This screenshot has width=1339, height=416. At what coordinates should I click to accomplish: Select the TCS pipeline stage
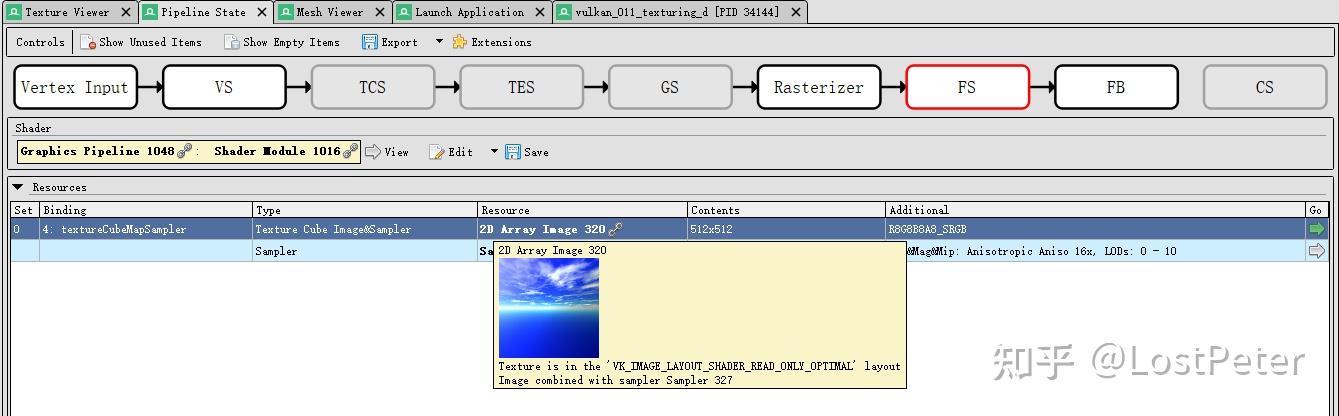pyautogui.click(x=373, y=87)
